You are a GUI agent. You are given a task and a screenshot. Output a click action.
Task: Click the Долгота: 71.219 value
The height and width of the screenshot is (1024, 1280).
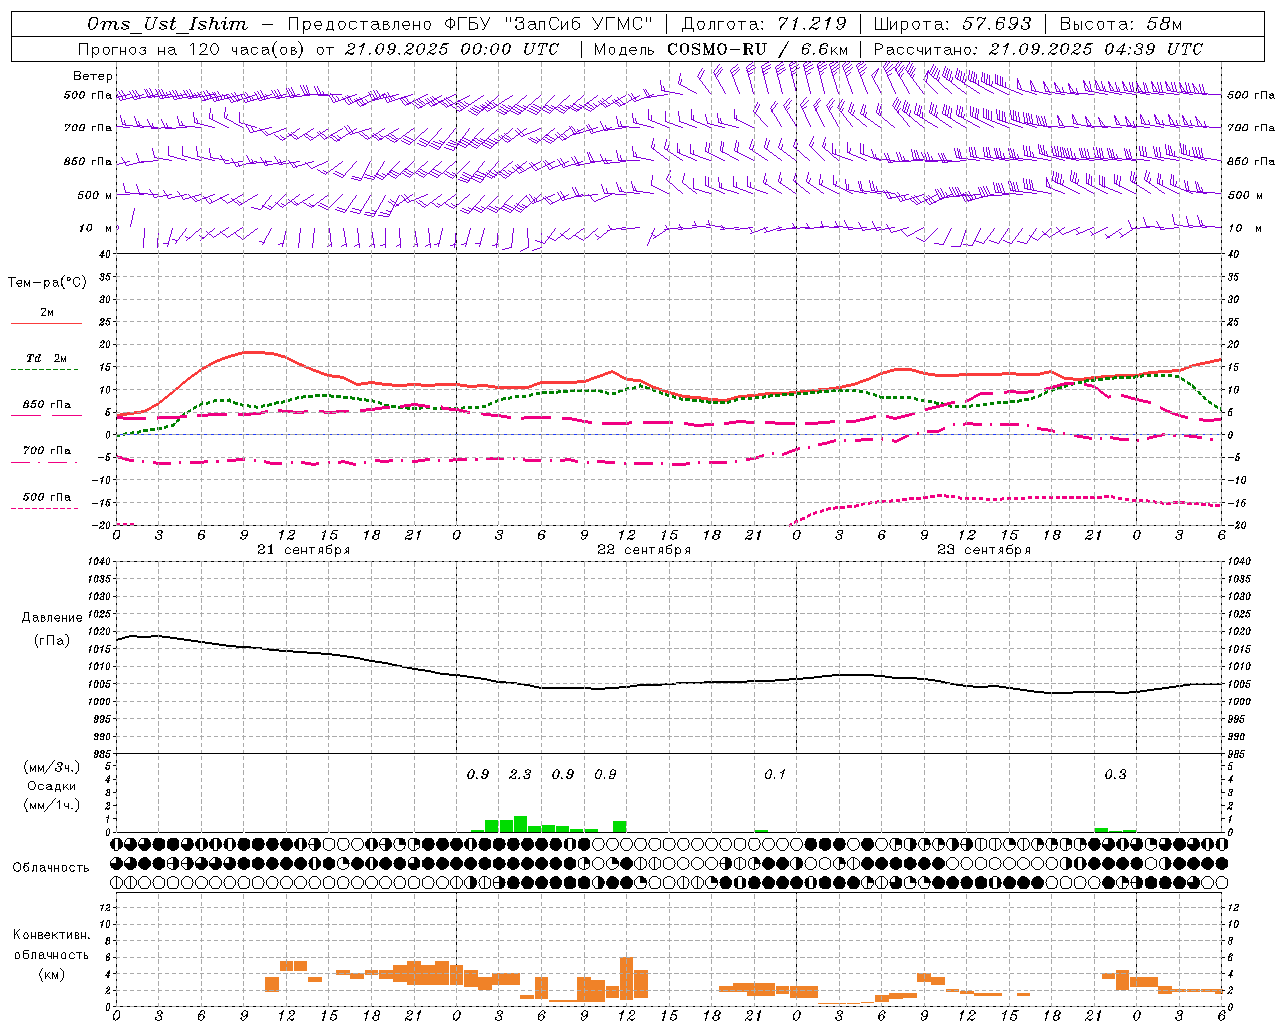(x=764, y=24)
